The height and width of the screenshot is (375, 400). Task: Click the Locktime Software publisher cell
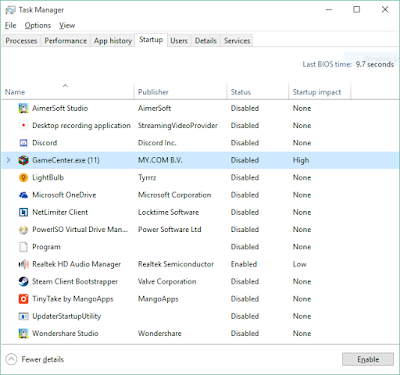(168, 212)
